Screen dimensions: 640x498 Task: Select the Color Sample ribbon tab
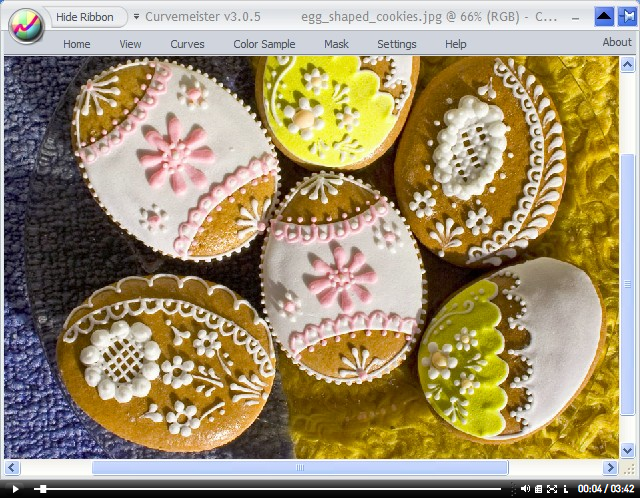click(264, 44)
